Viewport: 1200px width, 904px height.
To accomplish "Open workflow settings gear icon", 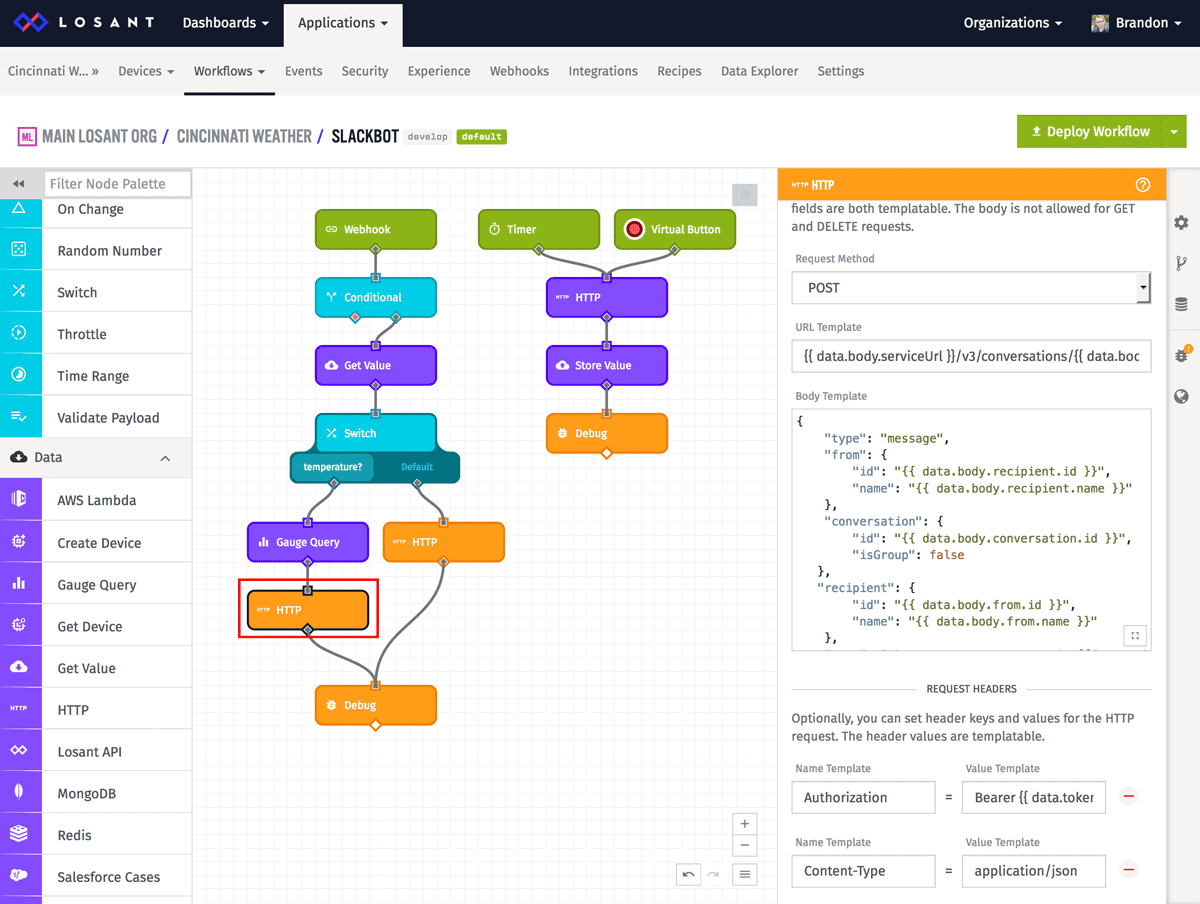I will pos(1181,222).
